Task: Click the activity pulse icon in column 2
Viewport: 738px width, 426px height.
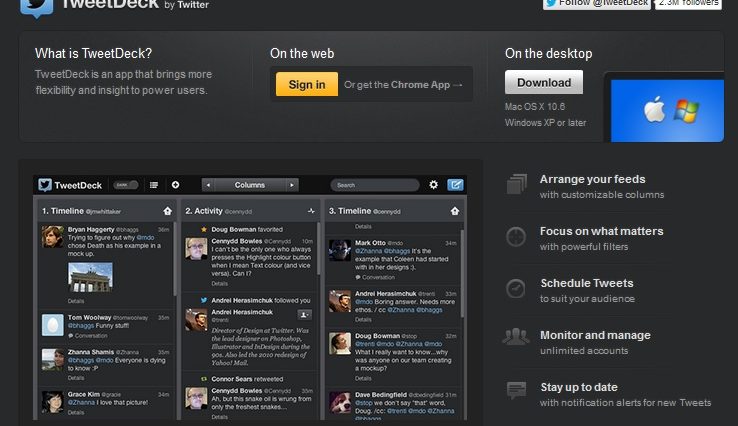Action: pyautogui.click(x=311, y=211)
